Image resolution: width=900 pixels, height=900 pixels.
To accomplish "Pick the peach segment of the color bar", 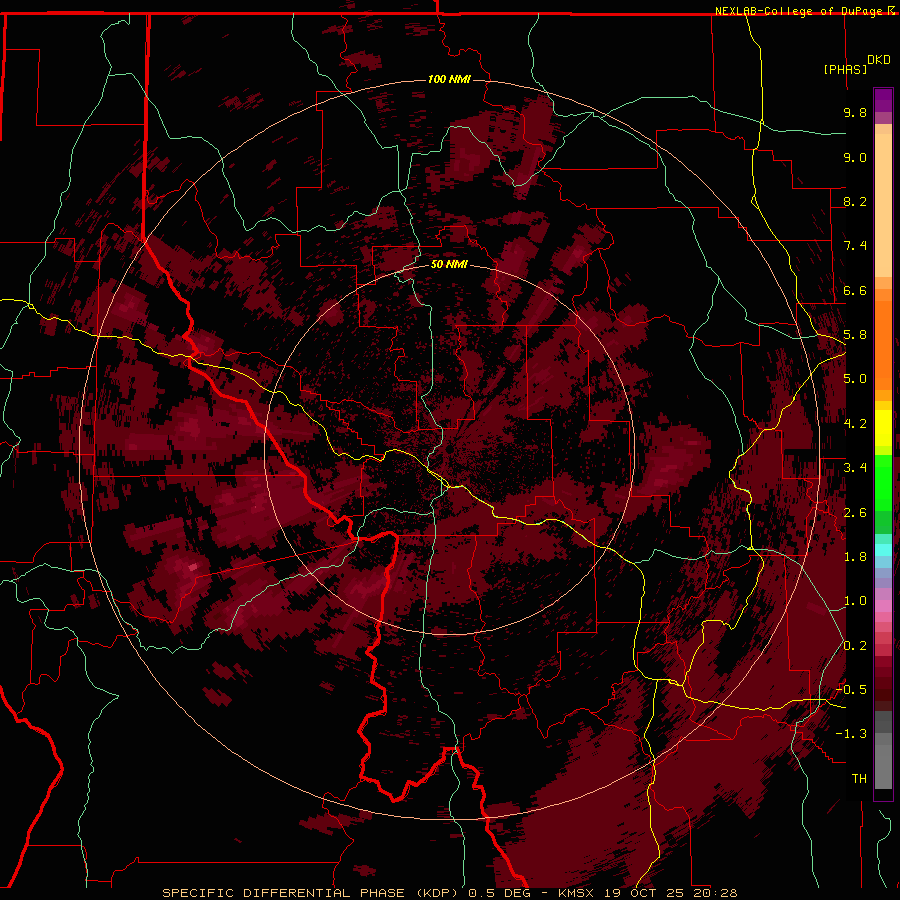I will (883, 205).
